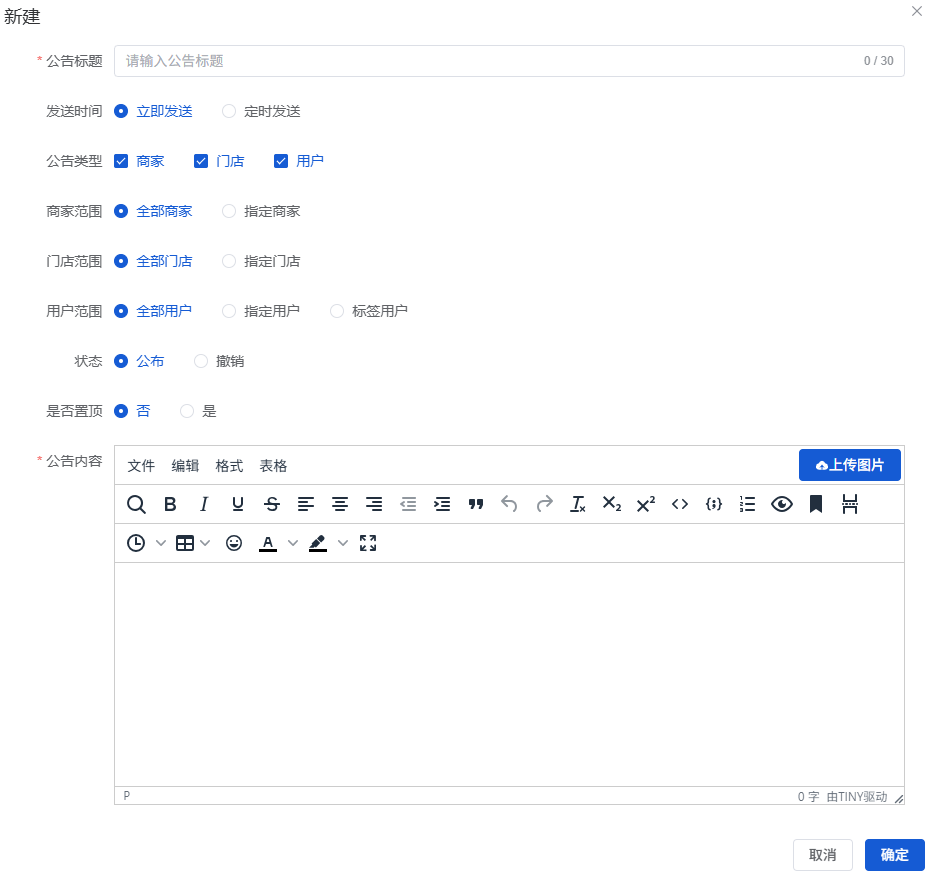Expand the date/time format dropdown arrow

click(x=160, y=543)
